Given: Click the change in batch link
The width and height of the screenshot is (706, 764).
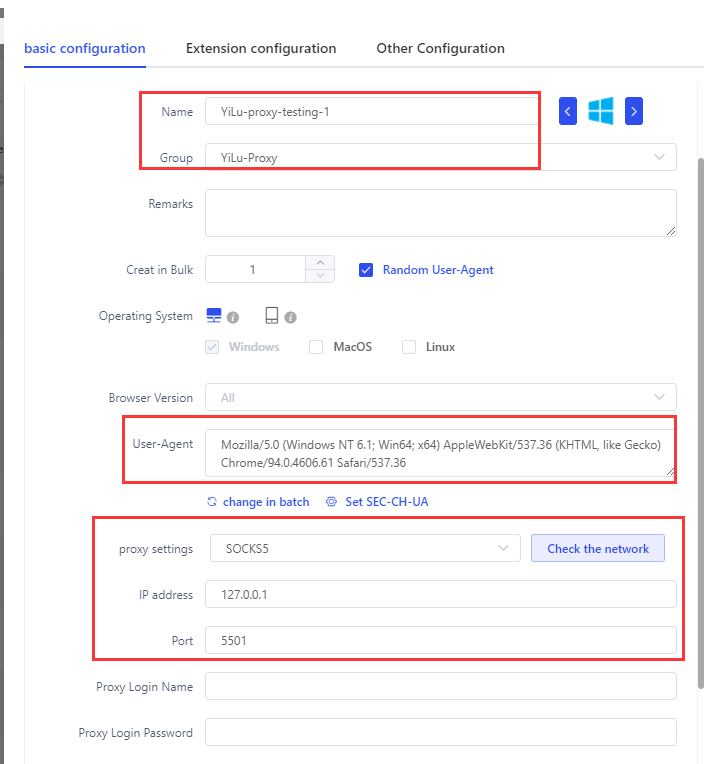Looking at the screenshot, I should pos(266,502).
